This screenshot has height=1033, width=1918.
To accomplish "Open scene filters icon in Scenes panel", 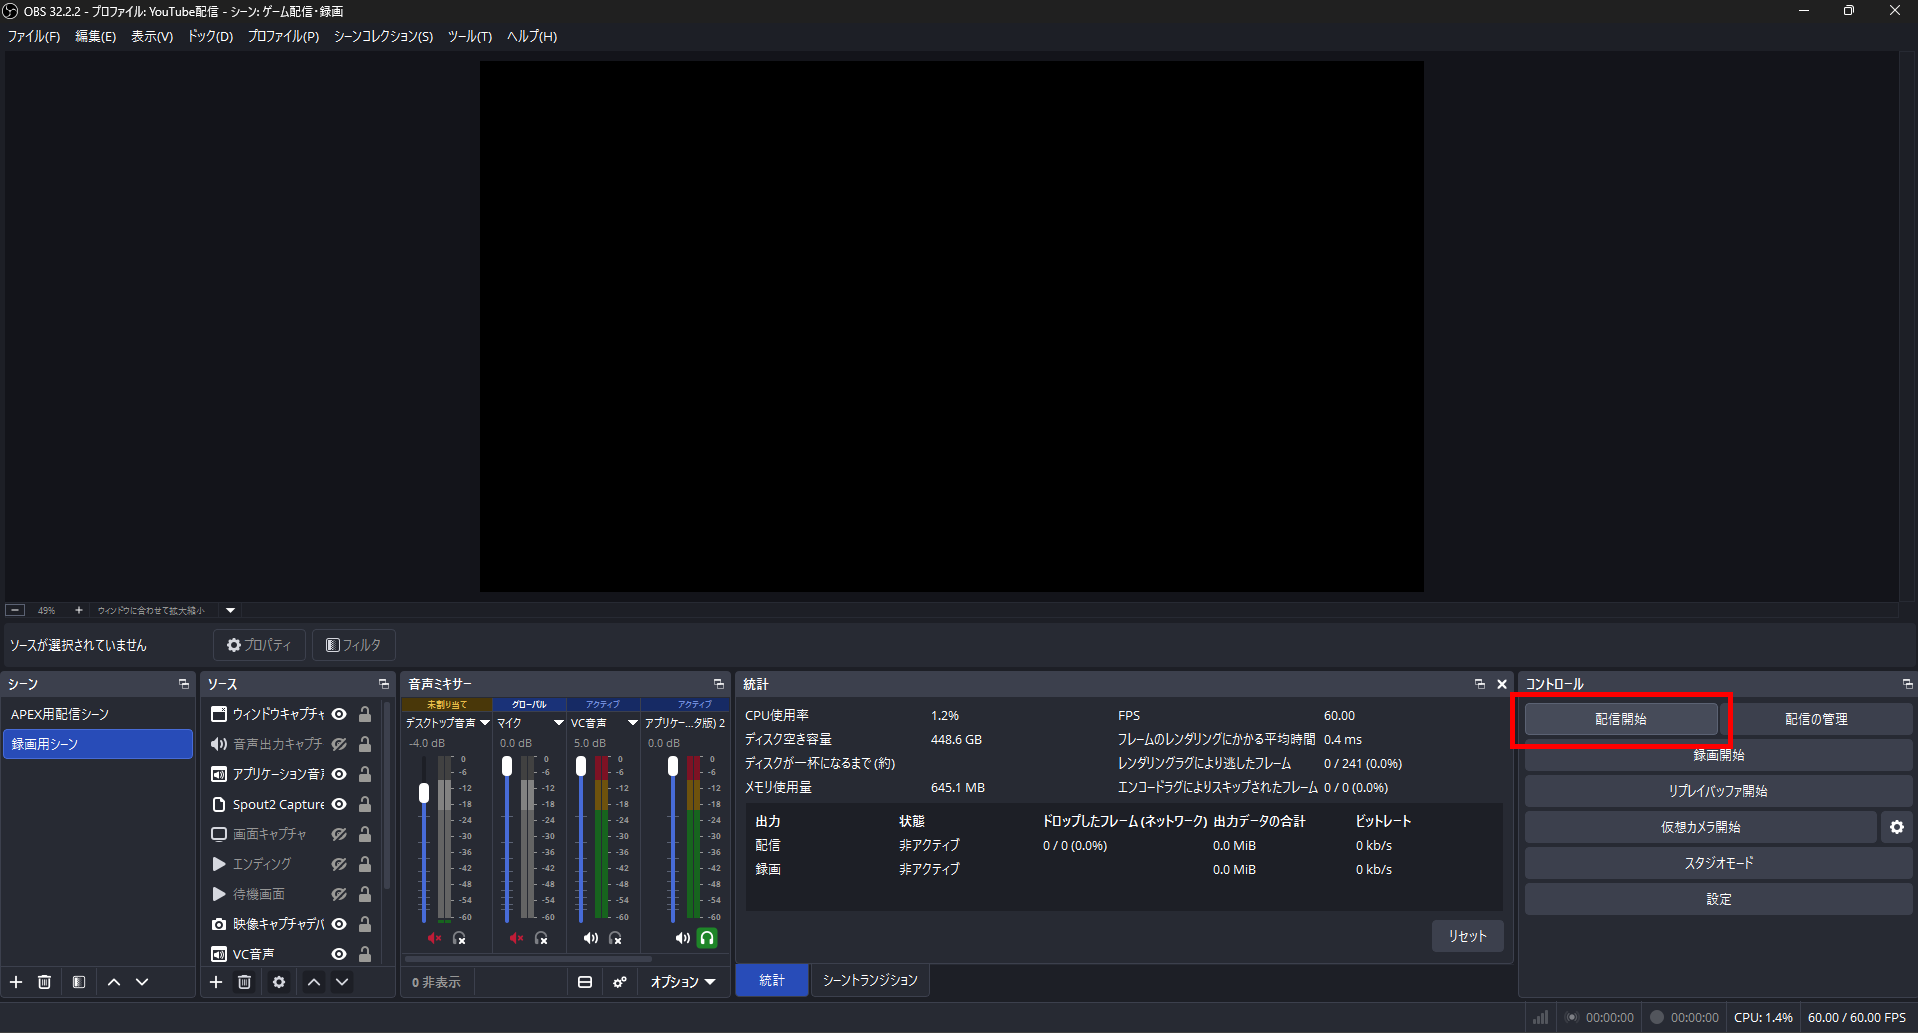I will [x=79, y=982].
